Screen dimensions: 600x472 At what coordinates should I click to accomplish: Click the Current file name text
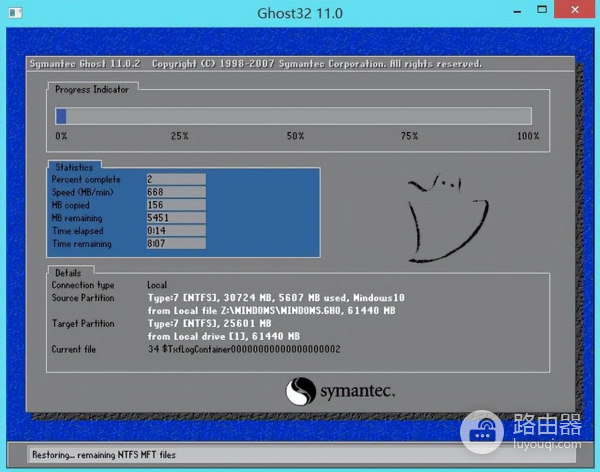click(245, 349)
